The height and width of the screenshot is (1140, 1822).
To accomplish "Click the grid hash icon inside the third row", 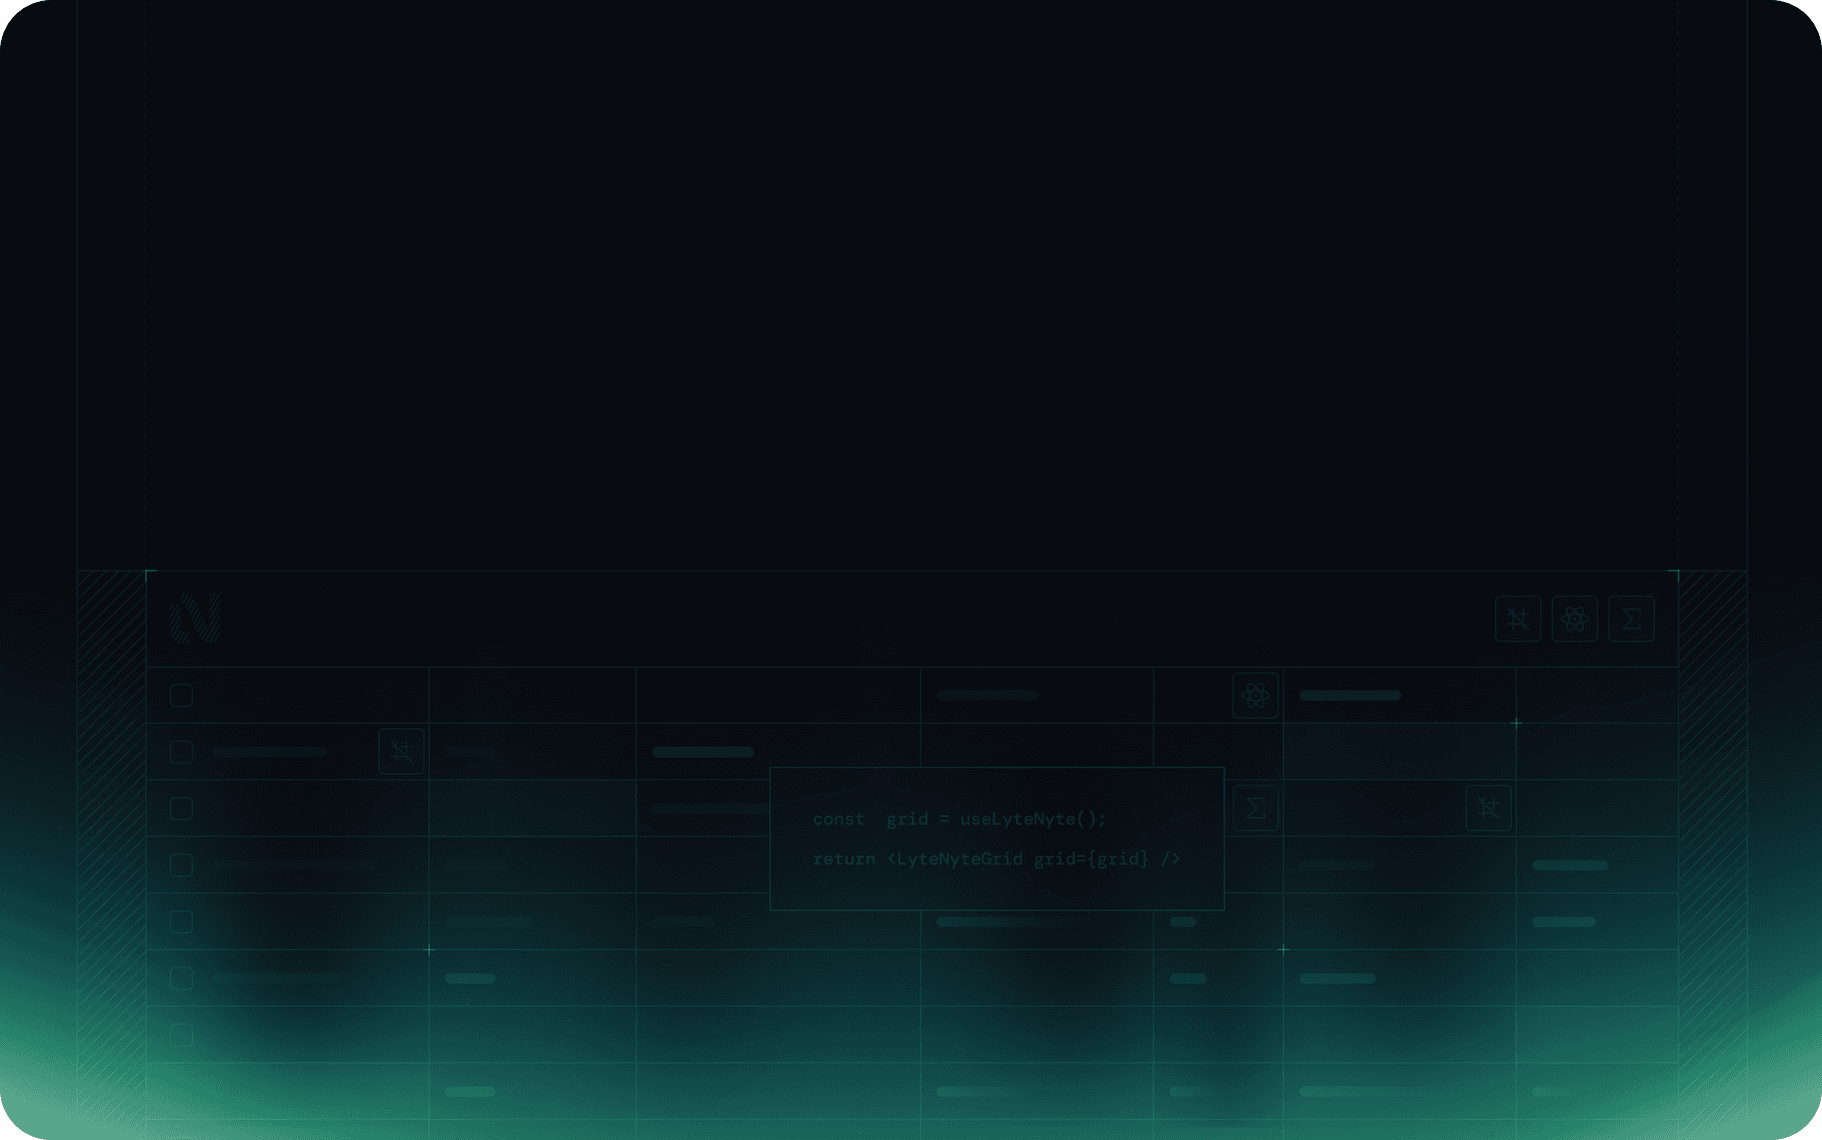I will point(1488,808).
